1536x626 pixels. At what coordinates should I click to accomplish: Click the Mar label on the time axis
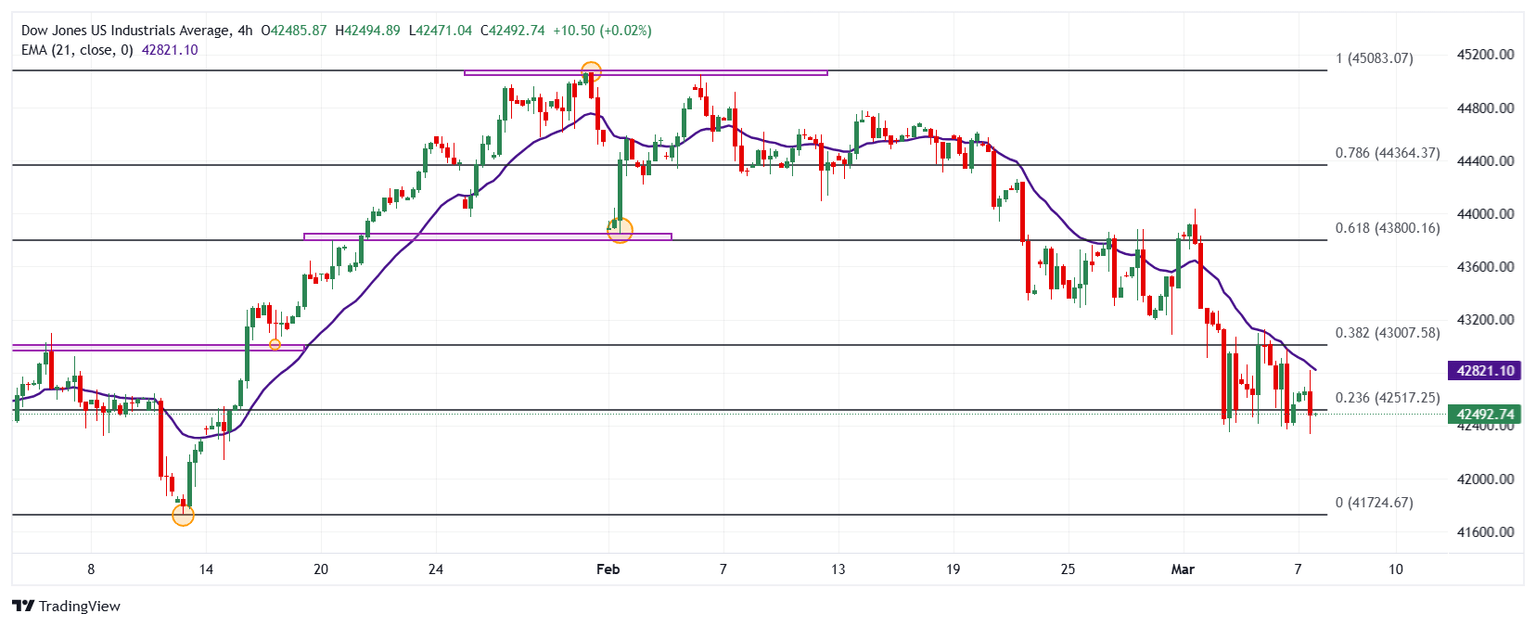1182,569
